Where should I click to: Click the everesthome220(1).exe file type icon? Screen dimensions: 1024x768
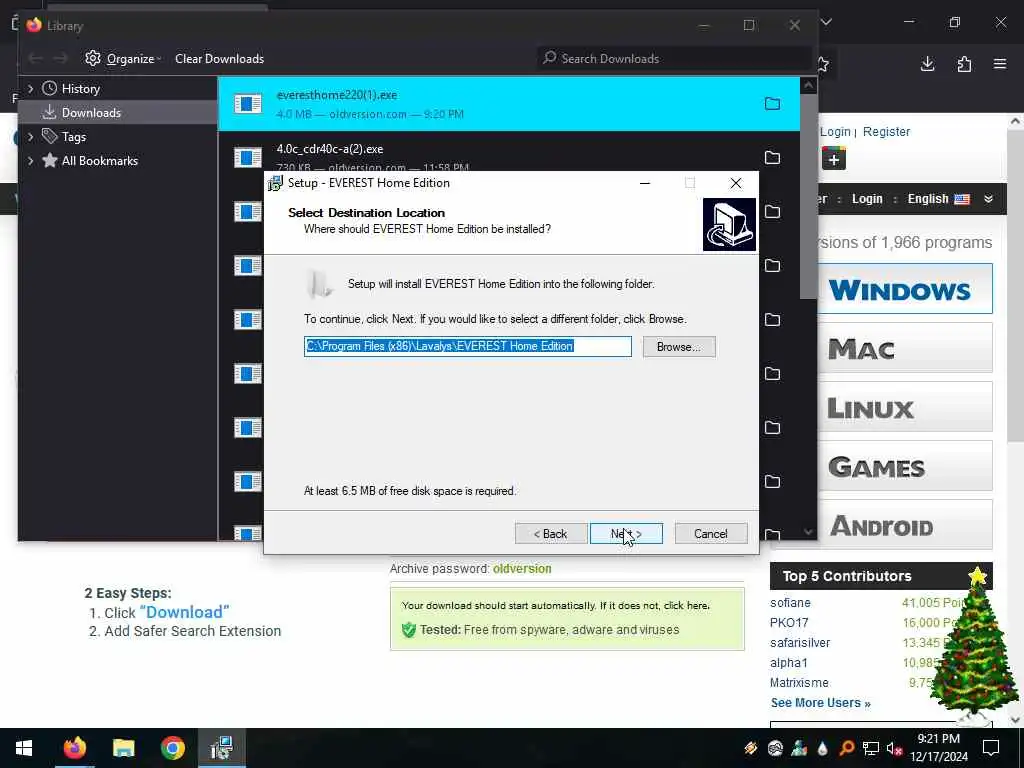(x=248, y=104)
